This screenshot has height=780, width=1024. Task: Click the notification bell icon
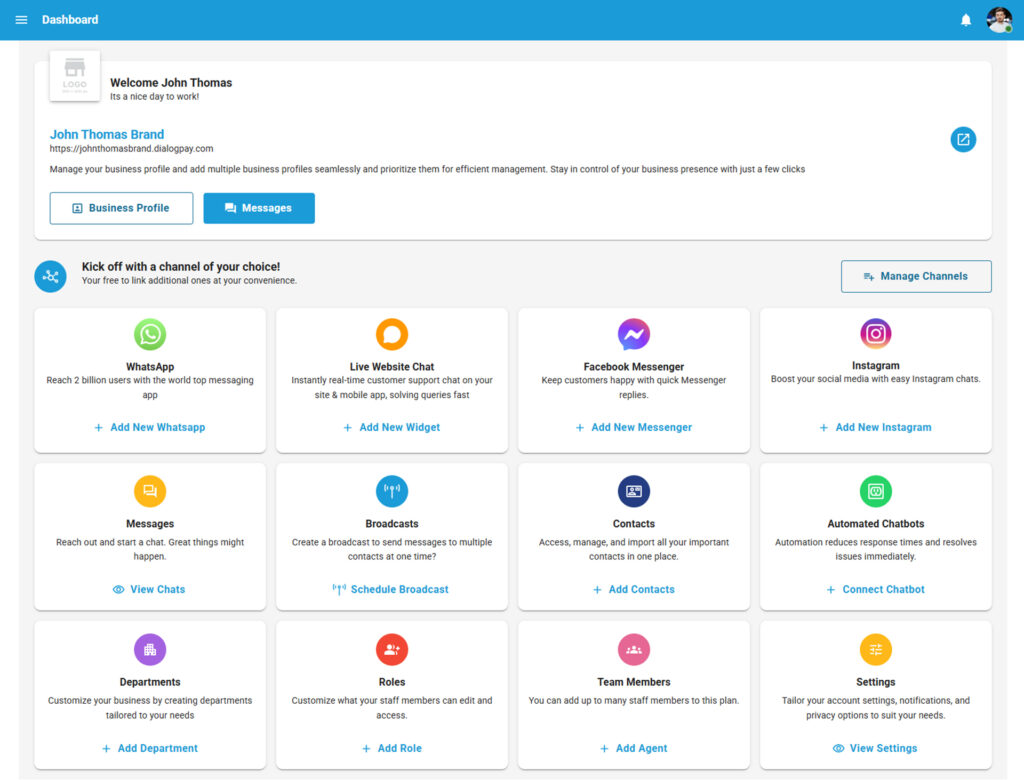point(966,20)
